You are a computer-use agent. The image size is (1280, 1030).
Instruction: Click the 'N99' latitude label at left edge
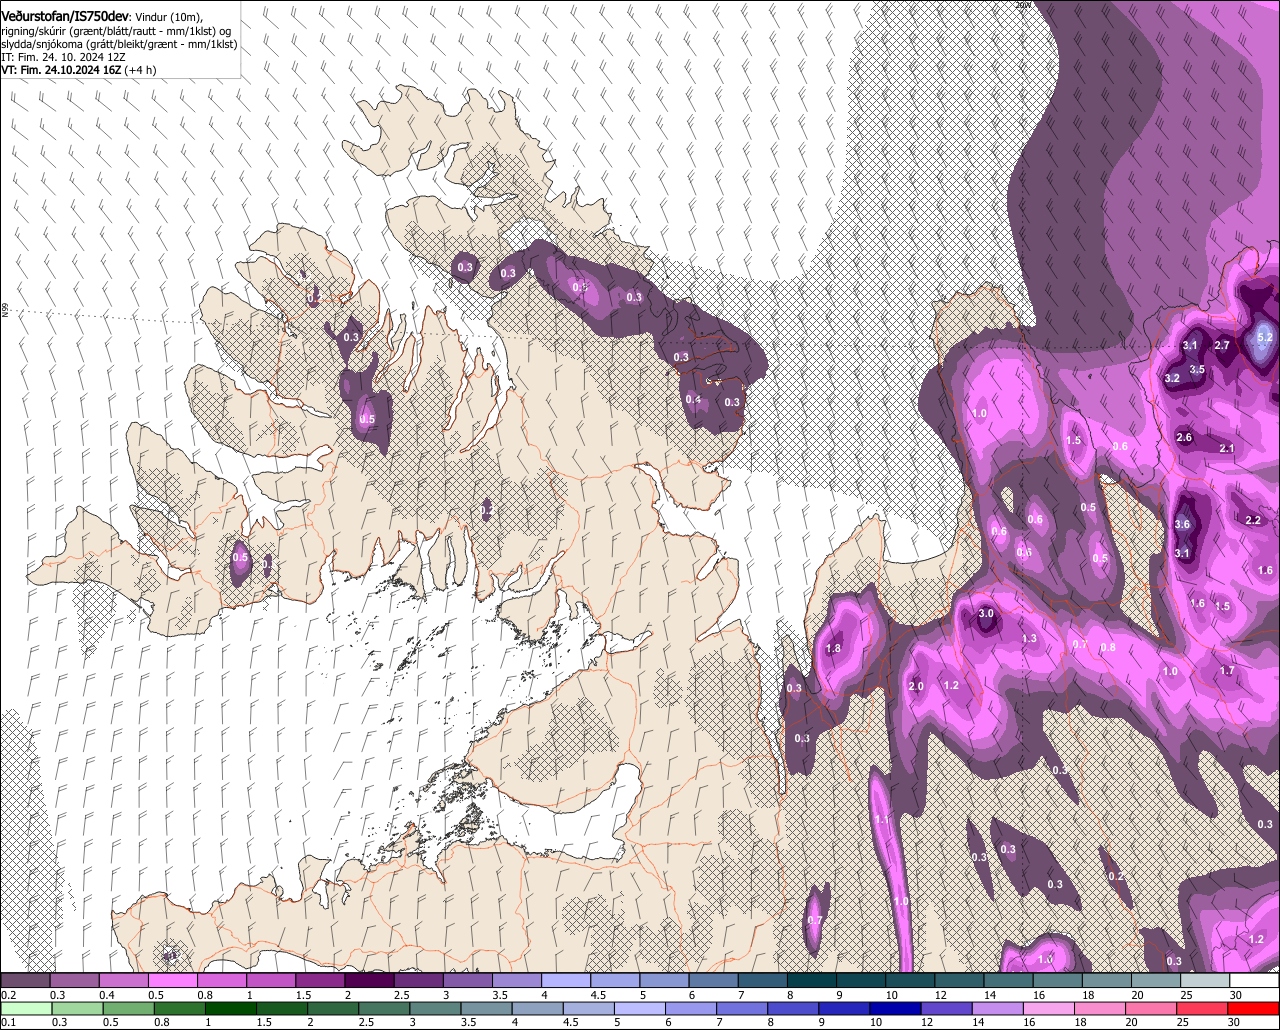pos(5,312)
